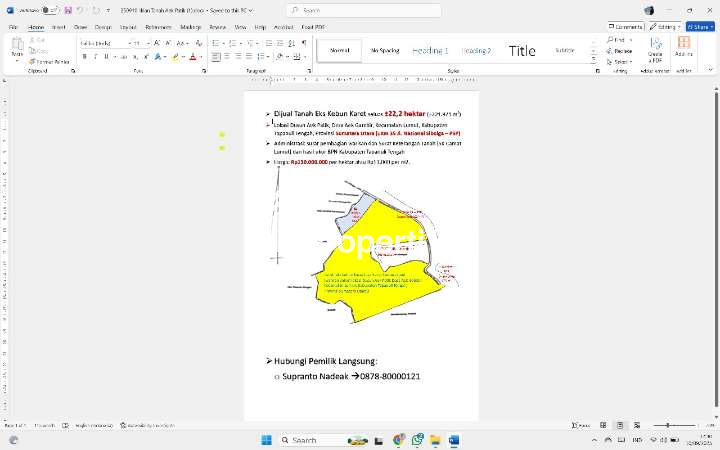Toggle italic formatting
The image size is (720, 450).
[96, 56]
